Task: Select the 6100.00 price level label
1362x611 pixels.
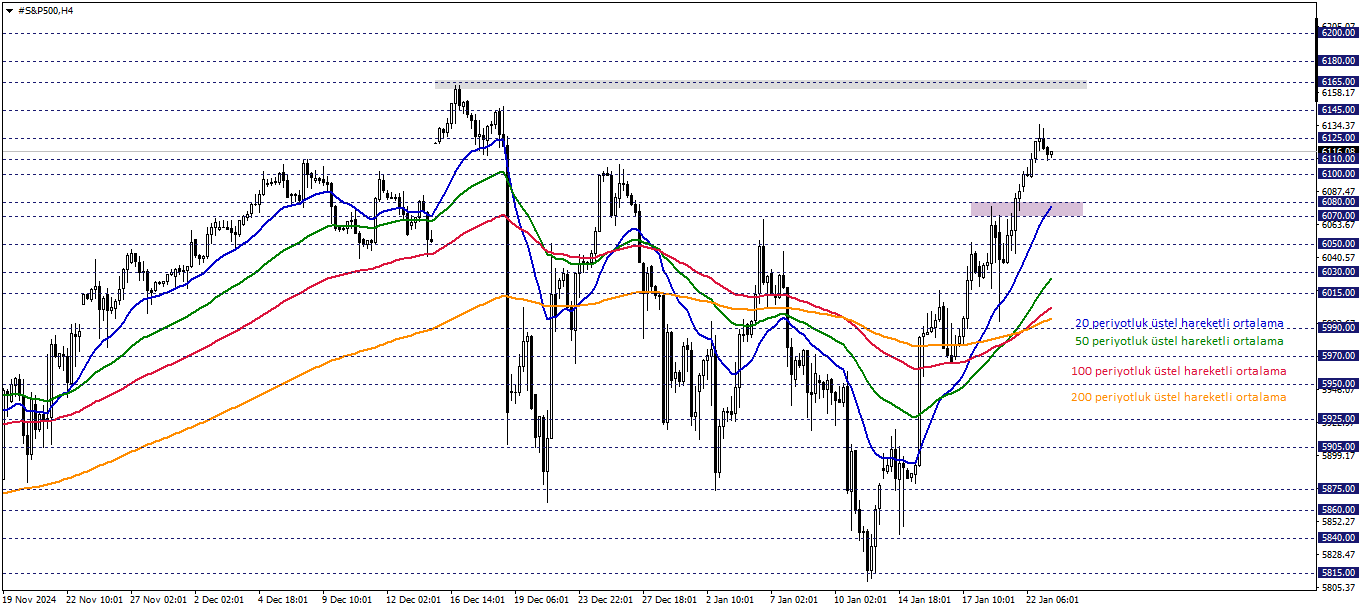Action: [x=1338, y=173]
